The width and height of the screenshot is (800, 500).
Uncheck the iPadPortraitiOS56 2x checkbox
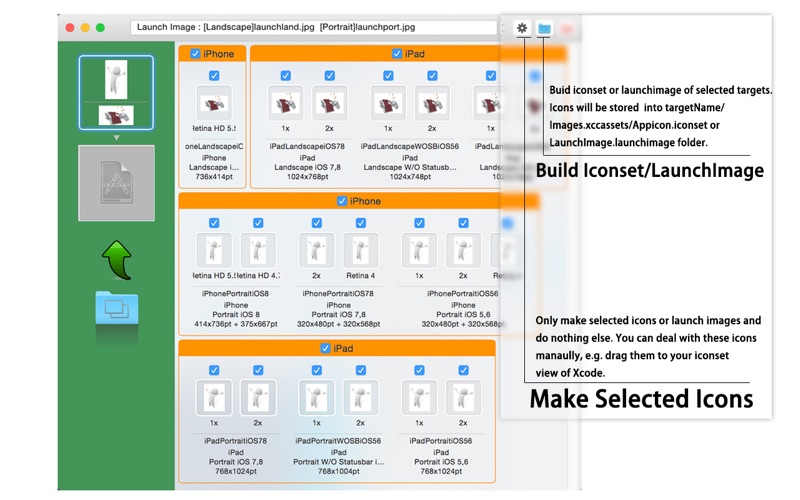point(463,370)
